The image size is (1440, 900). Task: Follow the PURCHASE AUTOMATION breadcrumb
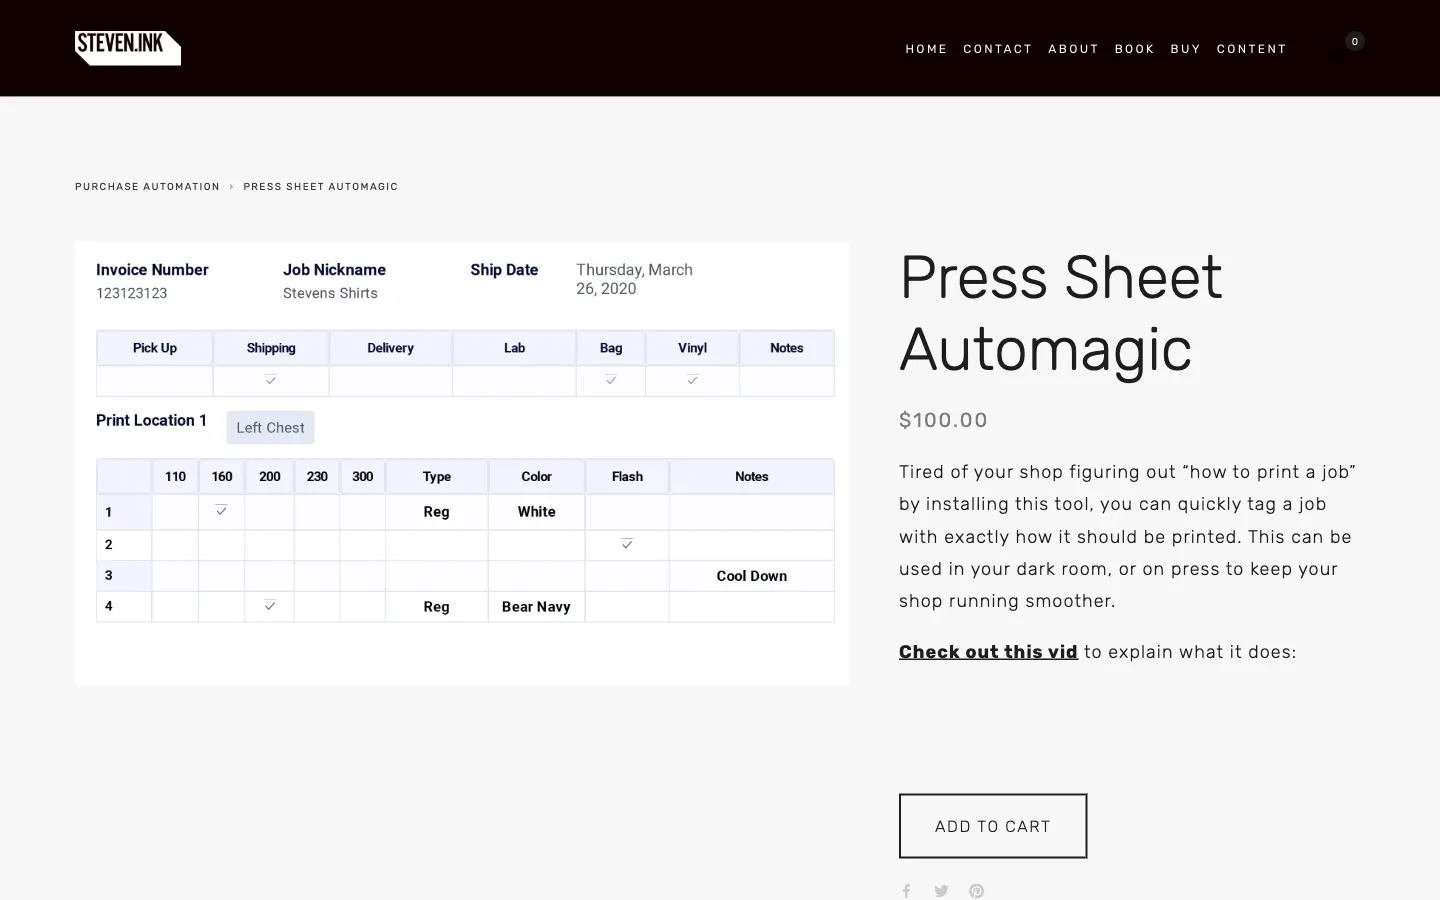[147, 187]
